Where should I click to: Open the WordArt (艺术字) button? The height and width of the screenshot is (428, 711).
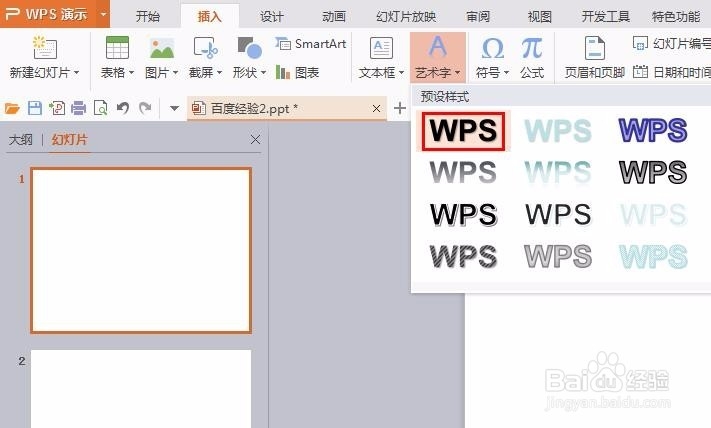click(x=438, y=57)
